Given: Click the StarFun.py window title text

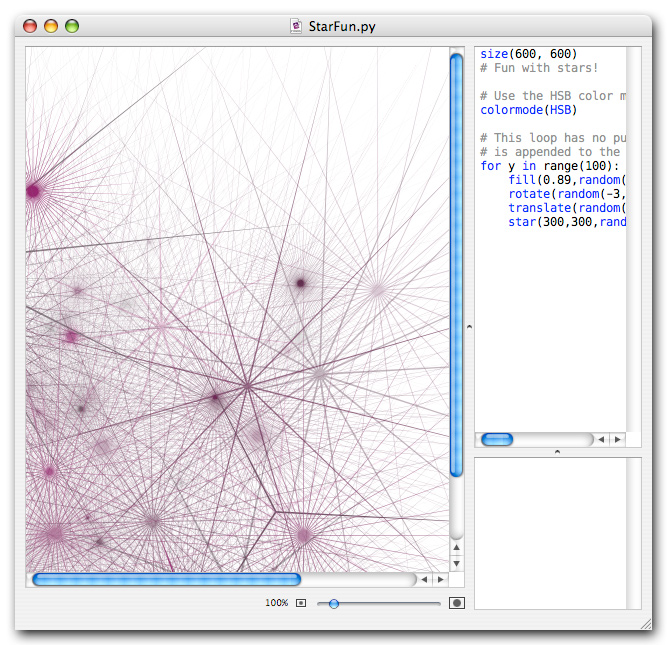Looking at the screenshot, I should click(342, 26).
